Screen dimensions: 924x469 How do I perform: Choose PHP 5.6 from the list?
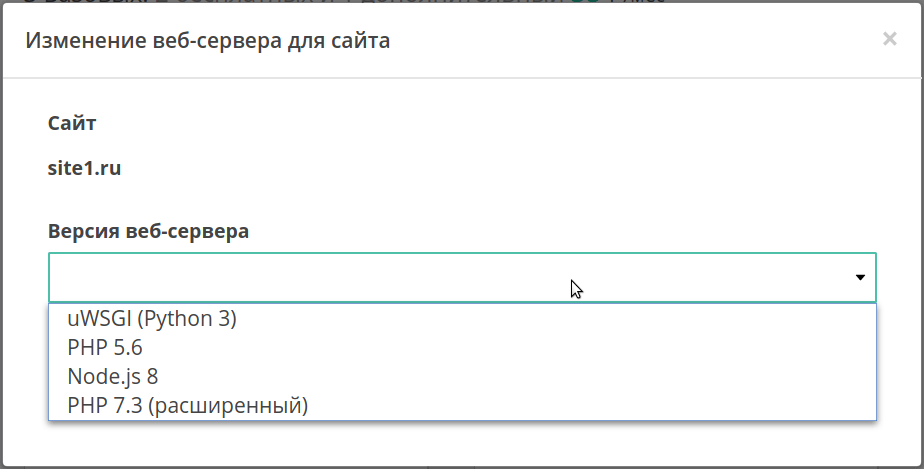click(105, 348)
